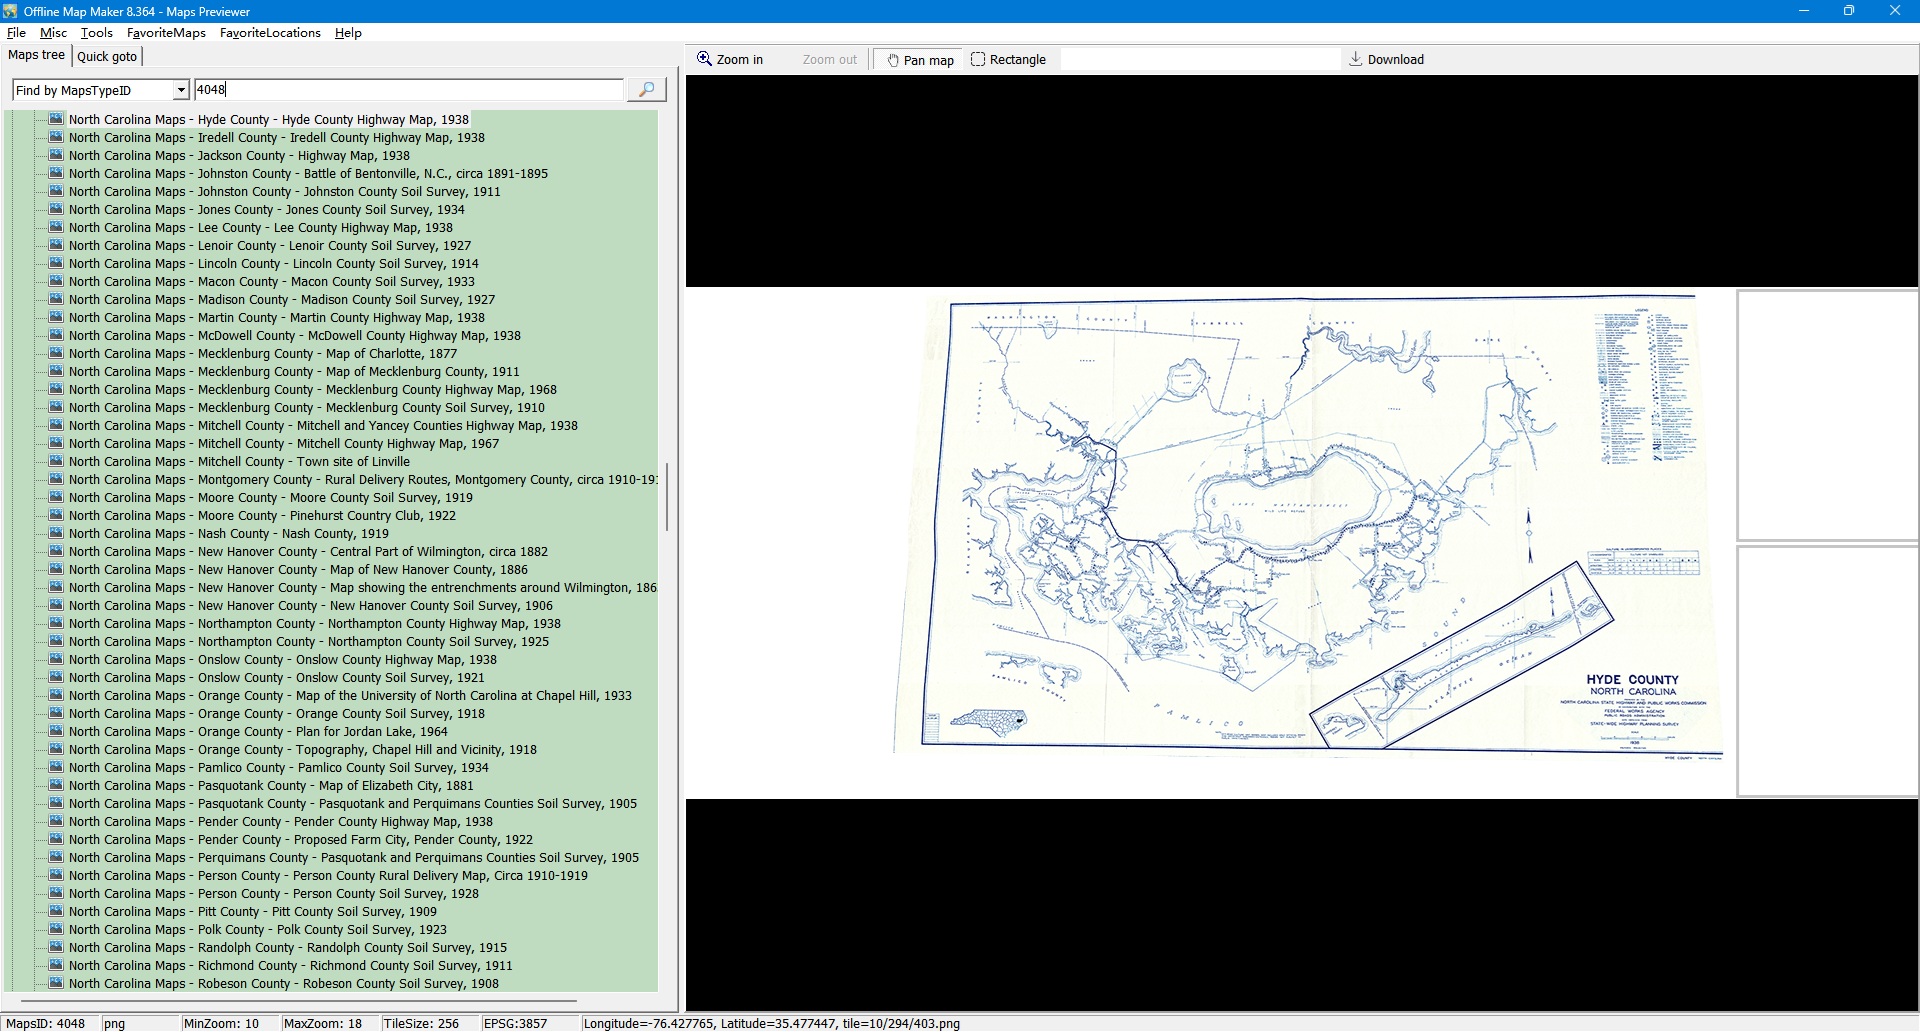
Task: Click the search text field containing 4048
Action: coord(408,90)
